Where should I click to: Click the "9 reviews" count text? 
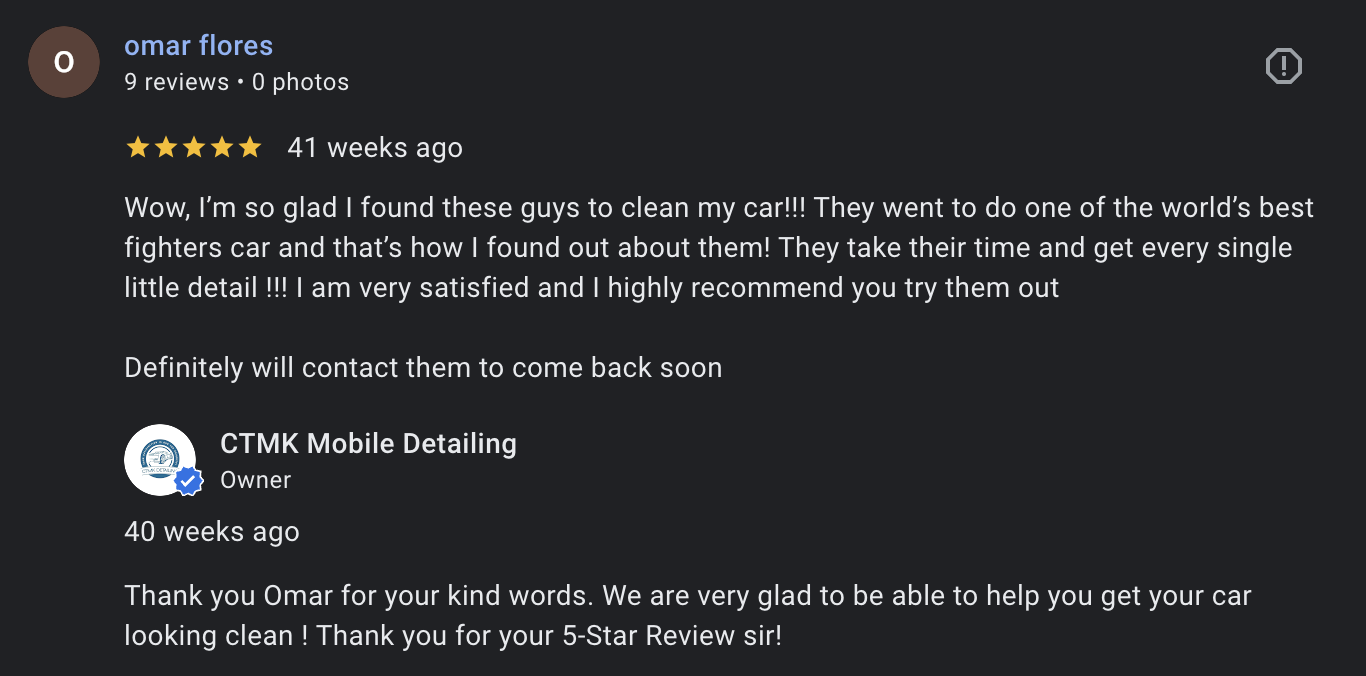(x=176, y=82)
